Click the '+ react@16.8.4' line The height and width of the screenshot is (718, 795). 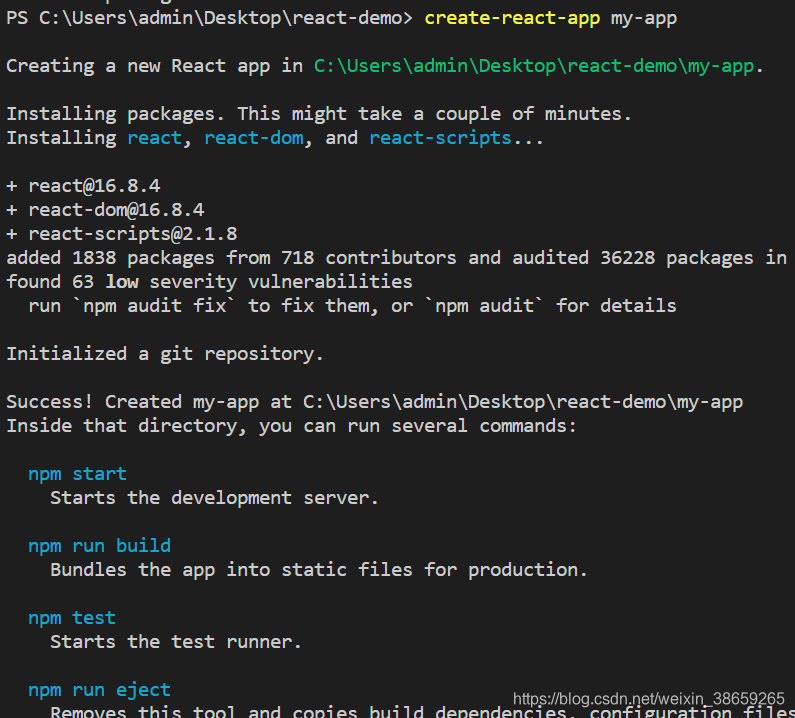(x=83, y=186)
